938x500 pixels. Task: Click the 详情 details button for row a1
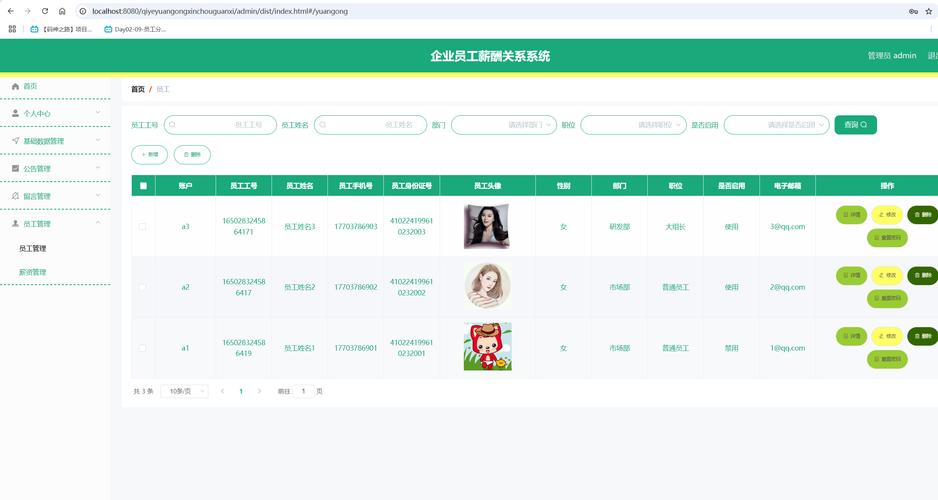851,336
